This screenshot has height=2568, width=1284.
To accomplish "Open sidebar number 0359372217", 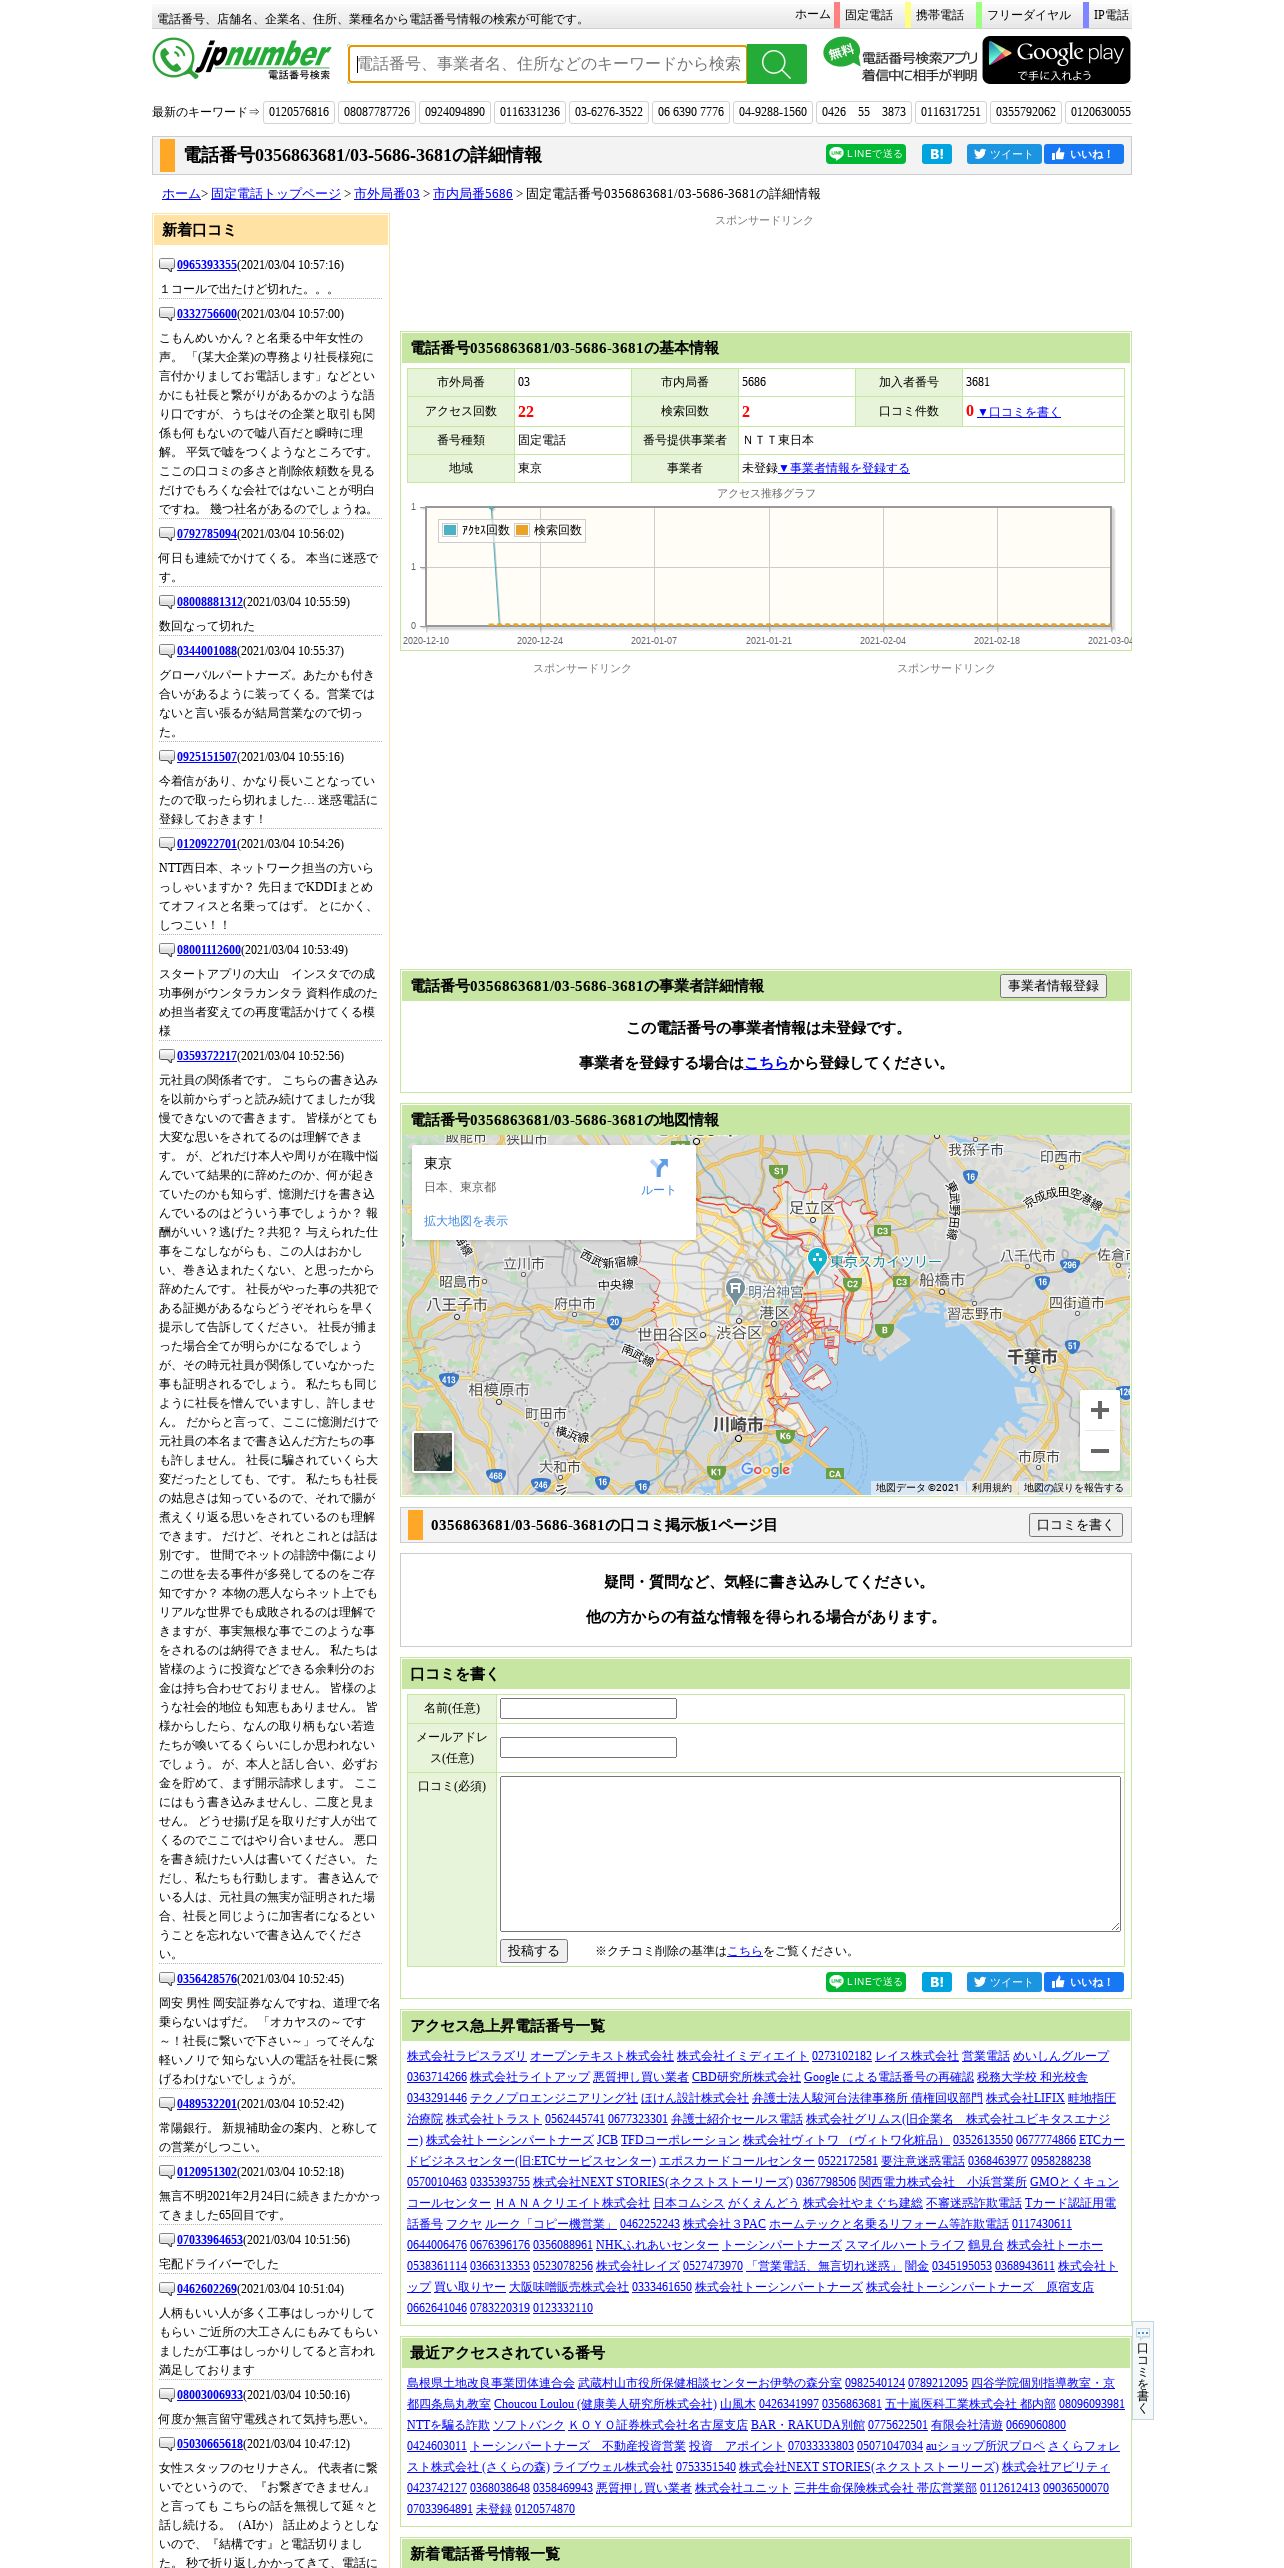I will tap(207, 1056).
